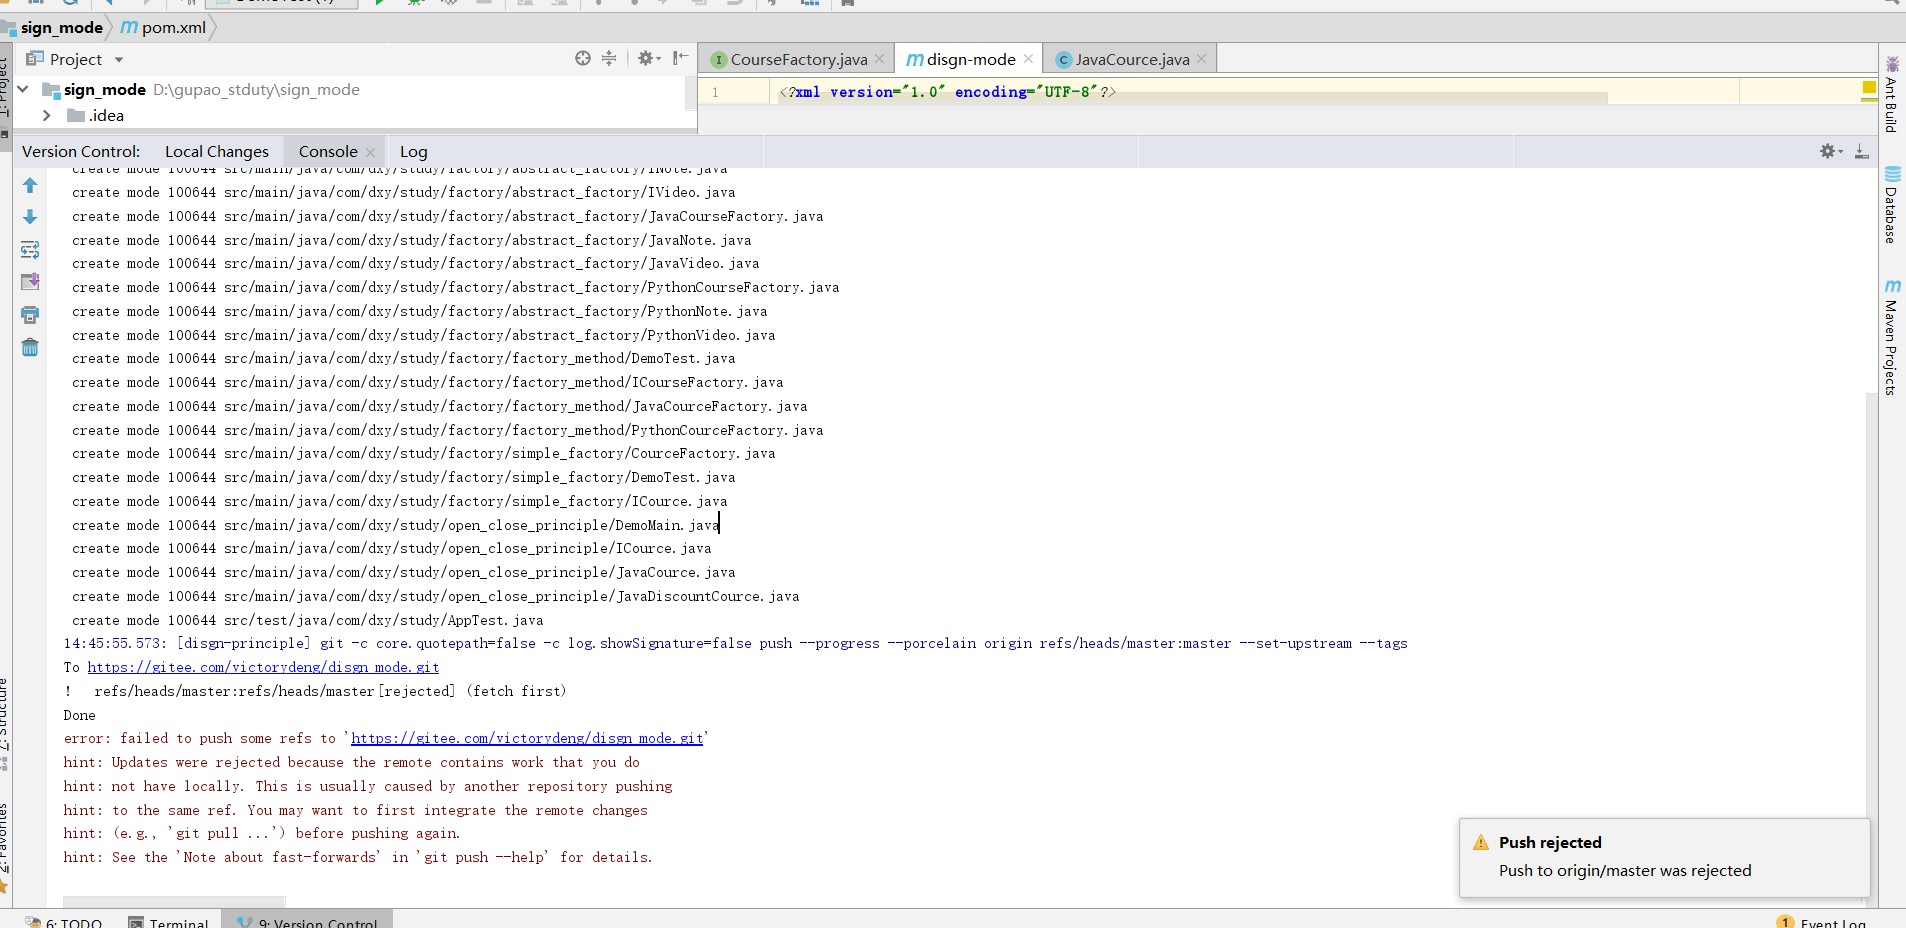Switch to JavaCource.java tab
This screenshot has height=928, width=1906.
[x=1132, y=59]
